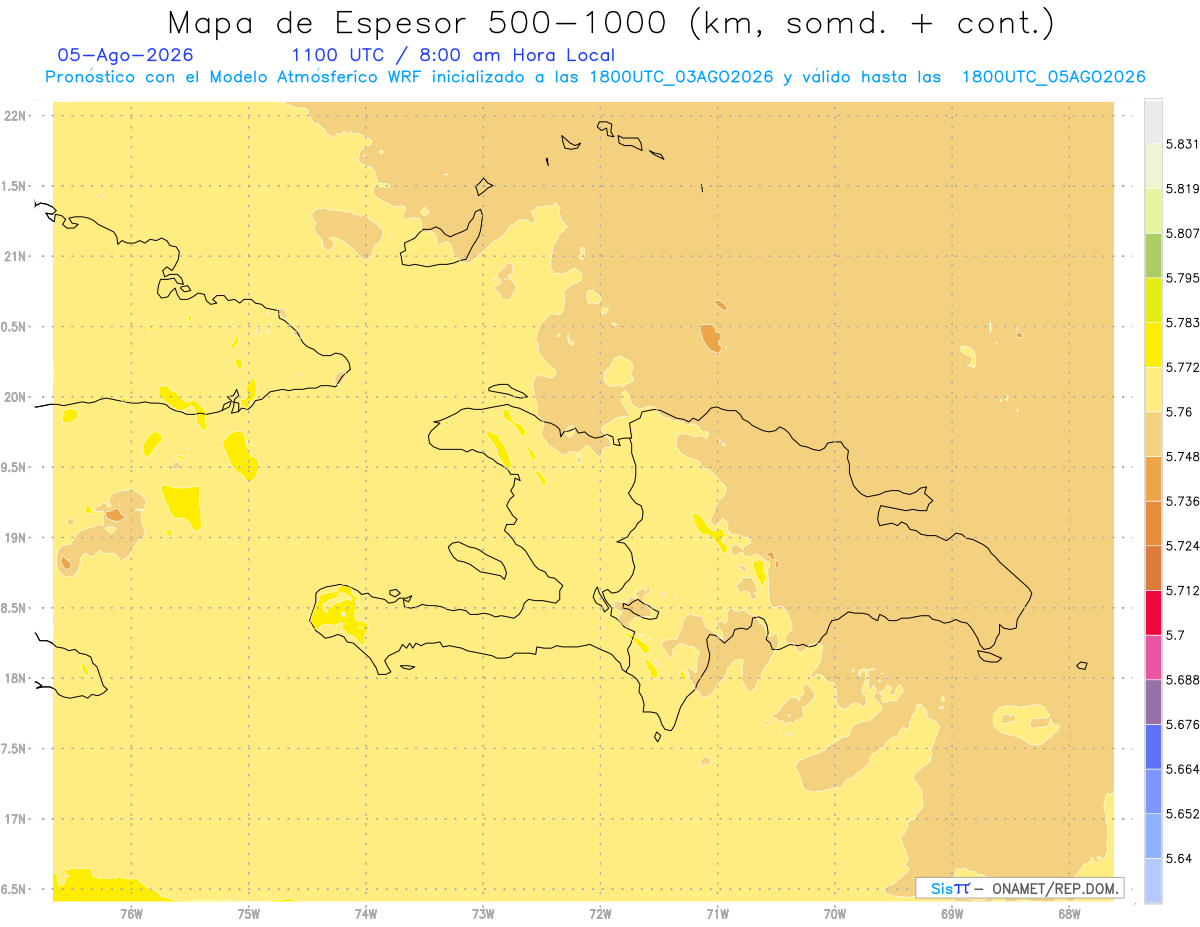Click the legend value '5.831'
The image size is (1200, 927).
[1183, 144]
